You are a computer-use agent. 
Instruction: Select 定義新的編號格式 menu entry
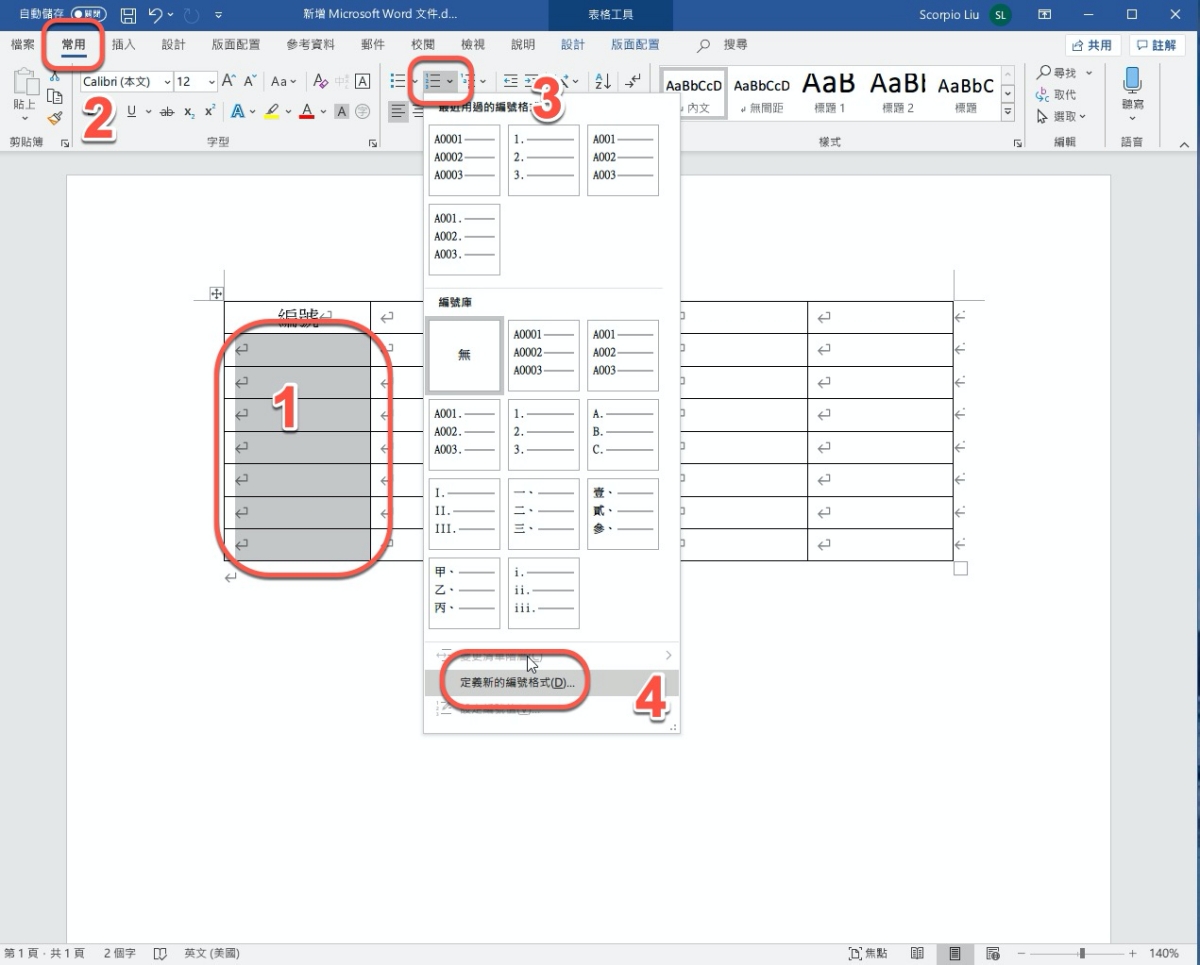pos(517,682)
